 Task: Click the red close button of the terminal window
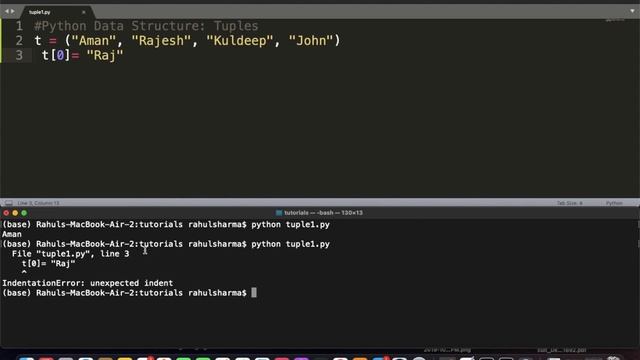(6, 213)
